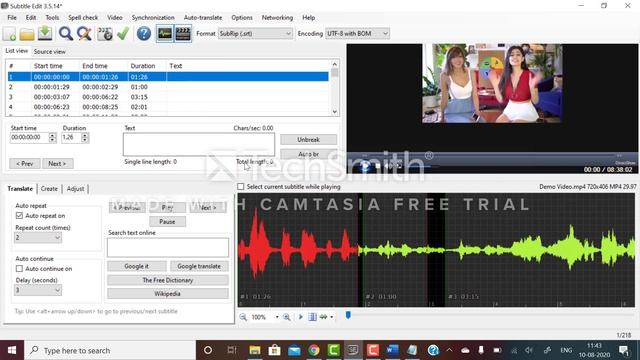Image resolution: width=640 pixels, height=360 pixels.
Task: Open the Find magnifier tool
Action: 65,33
